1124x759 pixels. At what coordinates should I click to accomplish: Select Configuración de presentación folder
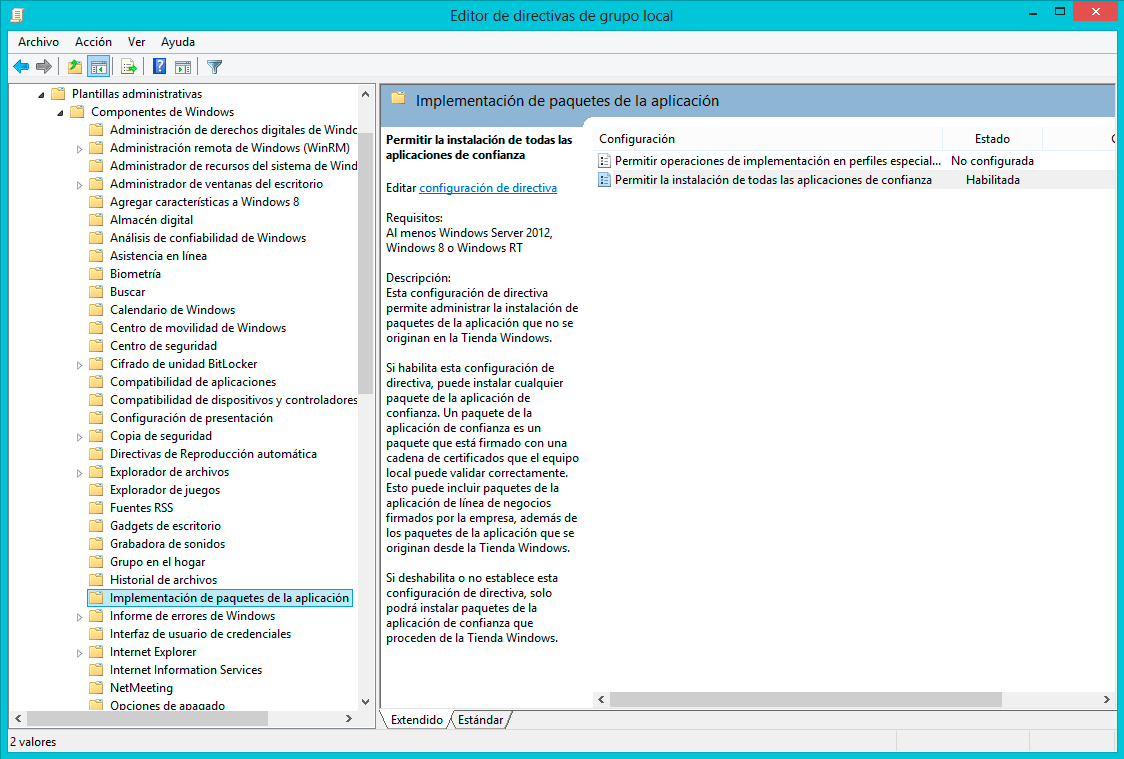(x=191, y=418)
